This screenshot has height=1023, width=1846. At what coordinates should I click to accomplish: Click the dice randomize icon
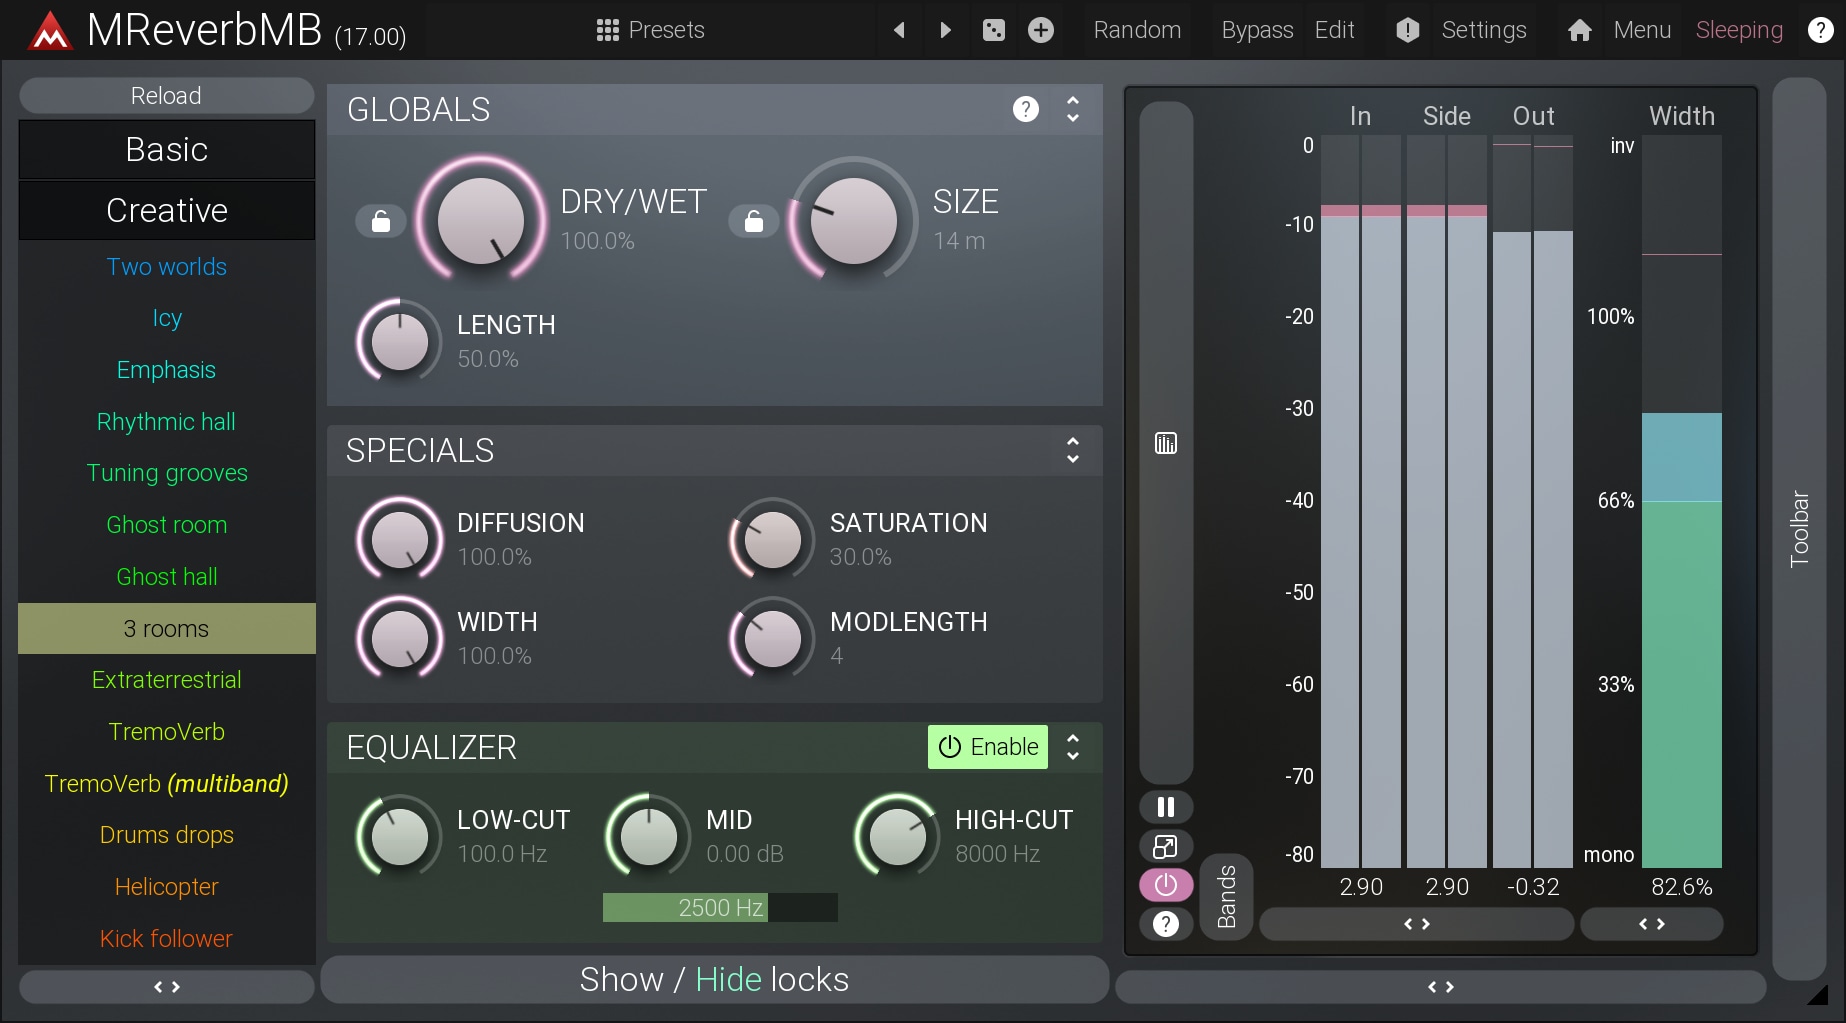(993, 30)
